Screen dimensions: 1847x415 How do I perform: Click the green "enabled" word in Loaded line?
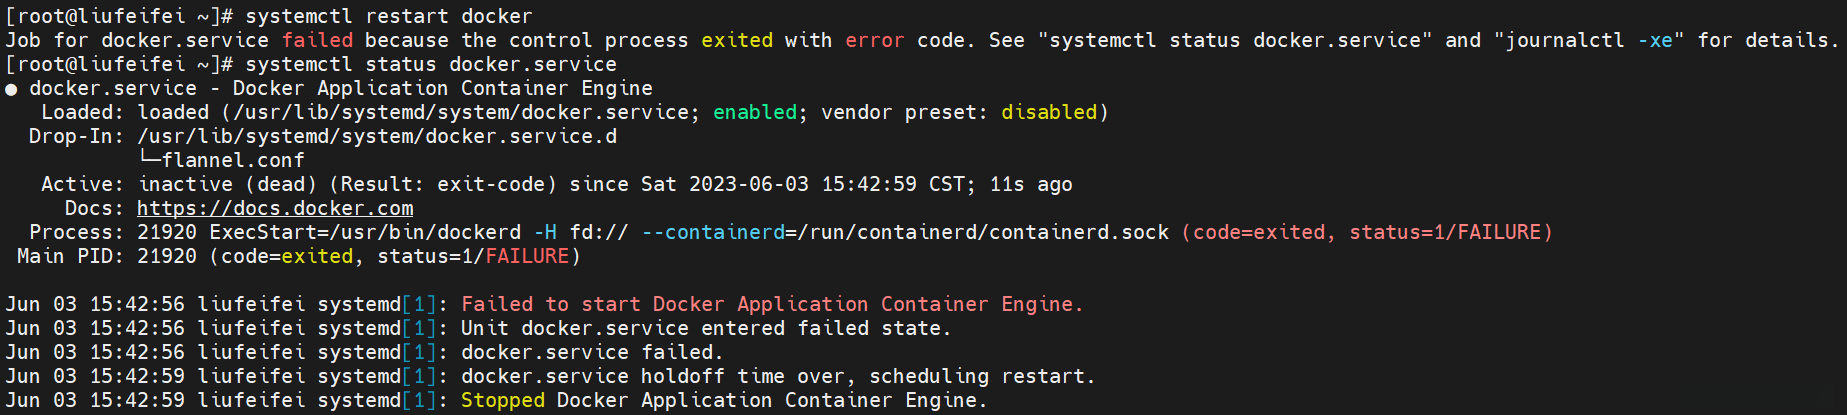point(755,112)
